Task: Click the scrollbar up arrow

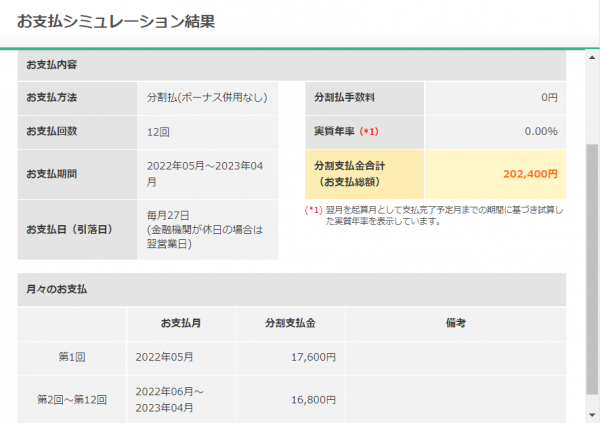Action: [592, 58]
